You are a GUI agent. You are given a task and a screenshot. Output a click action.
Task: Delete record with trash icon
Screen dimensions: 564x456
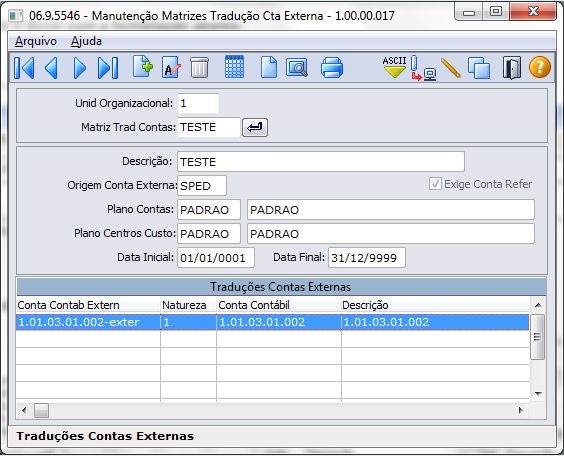pos(199,68)
